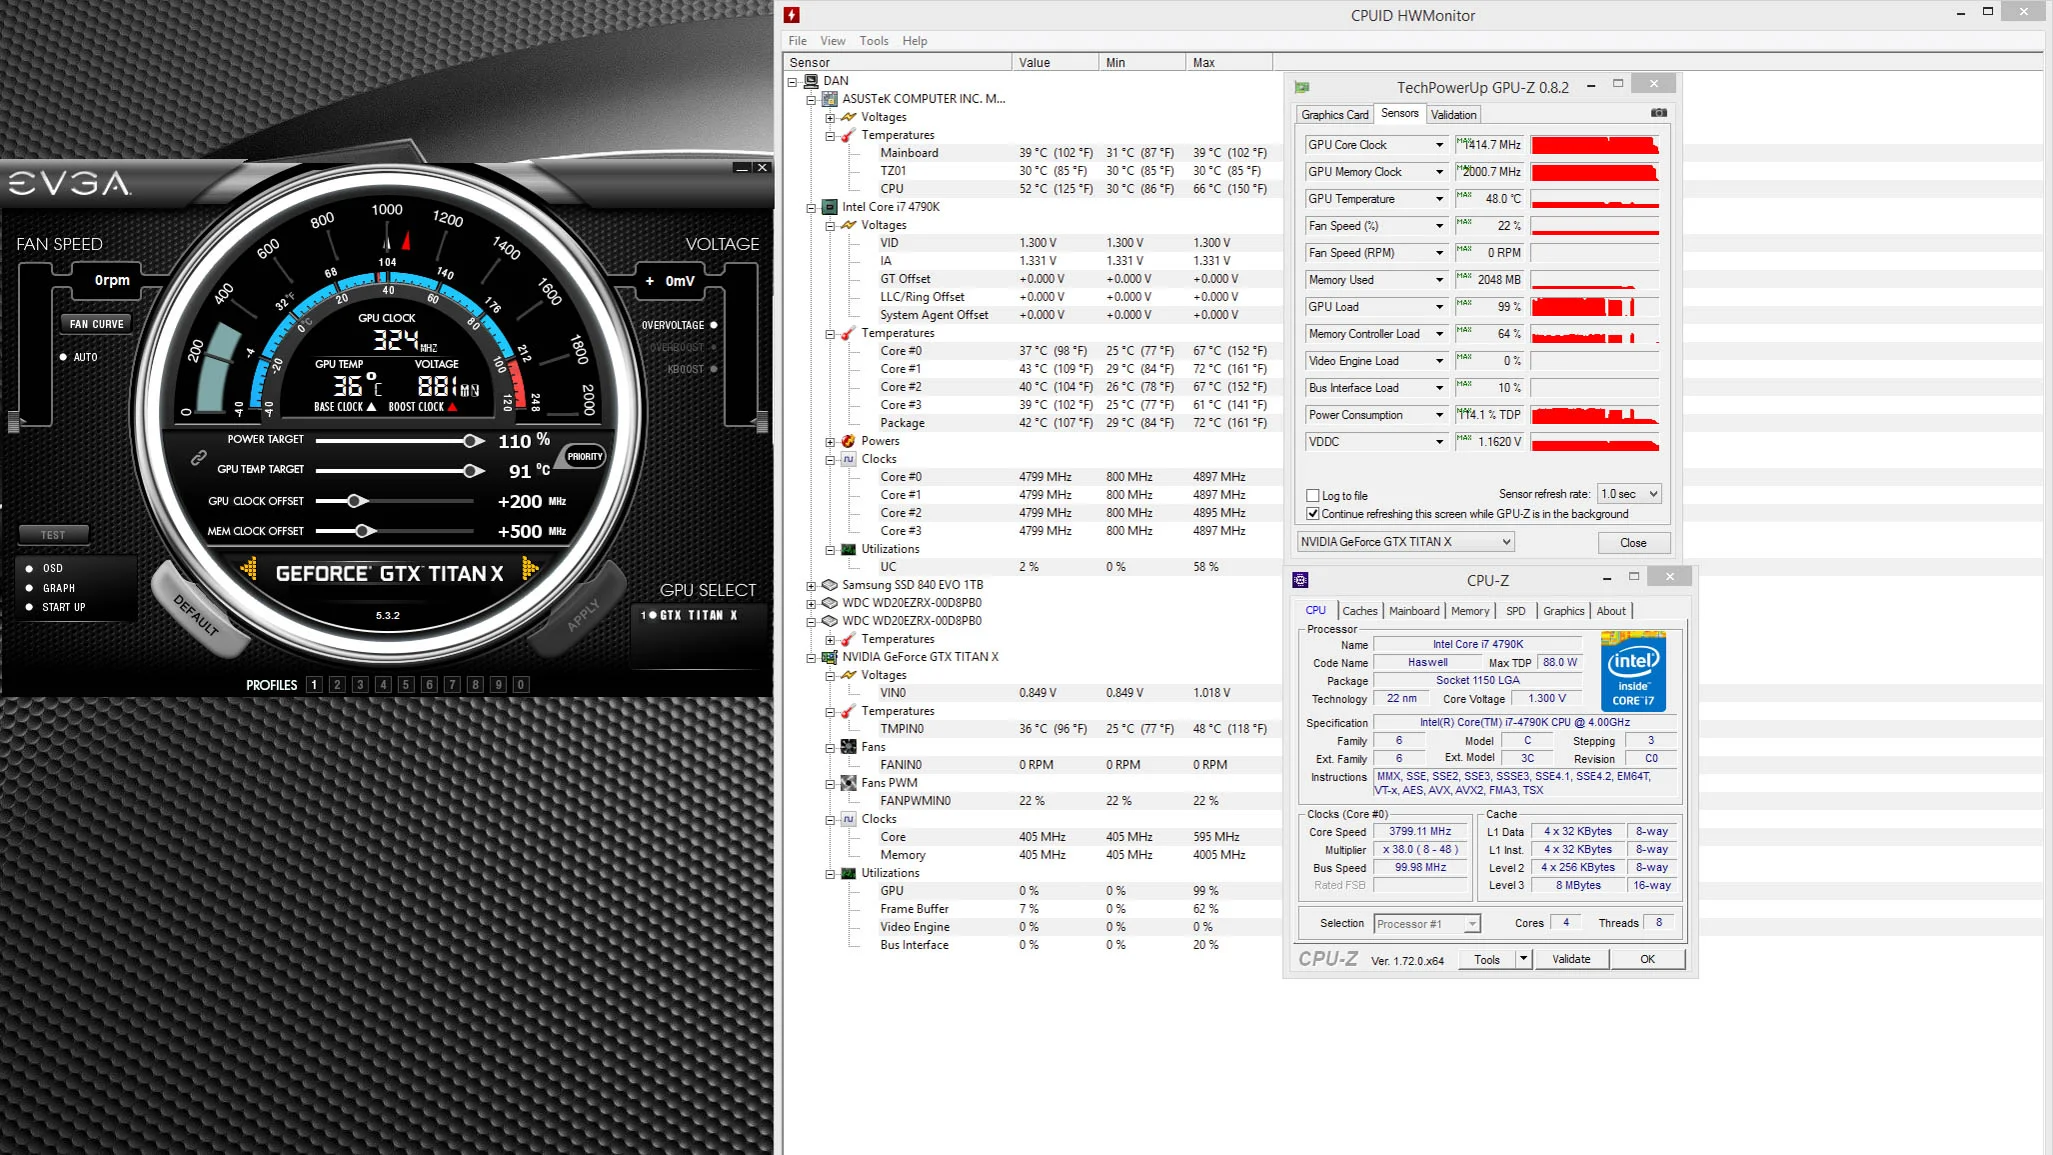2053x1155 pixels.
Task: Click the Validate button in CPU-Z
Action: click(x=1571, y=959)
